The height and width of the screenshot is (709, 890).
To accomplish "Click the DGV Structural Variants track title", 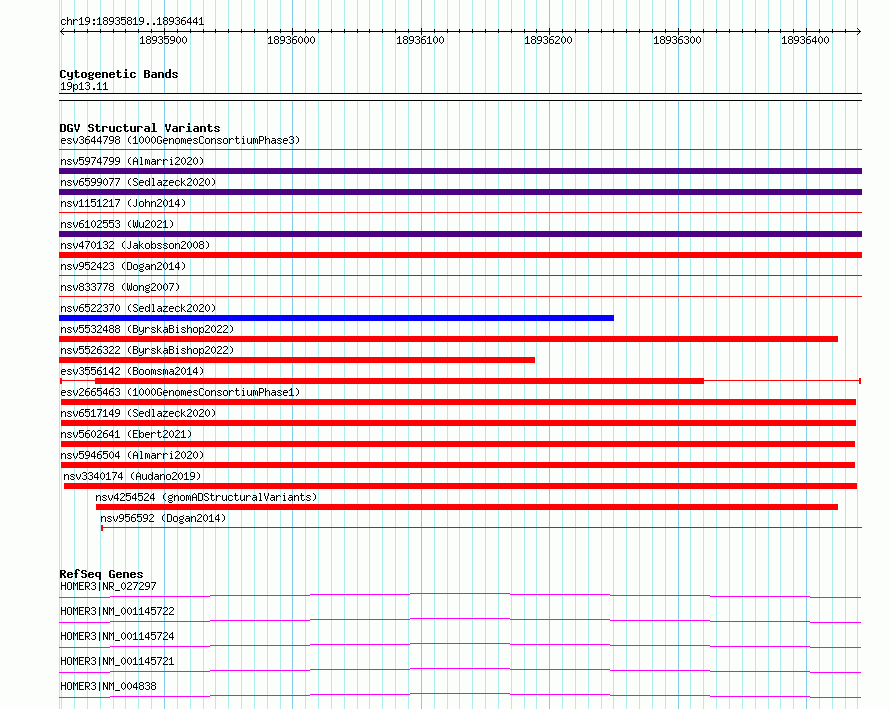I will coord(140,128).
